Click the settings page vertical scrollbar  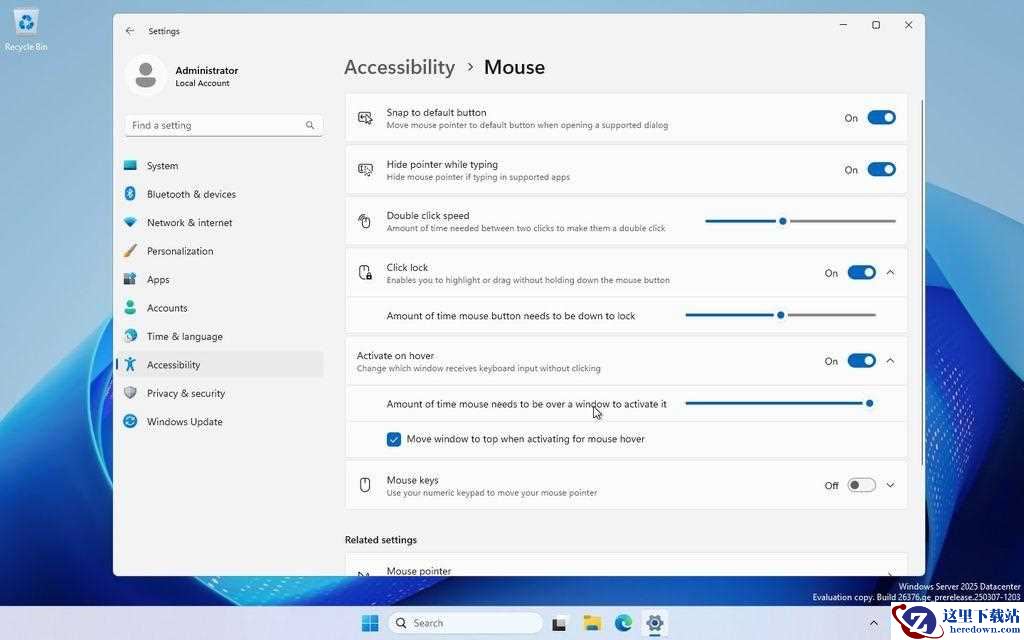[922, 282]
